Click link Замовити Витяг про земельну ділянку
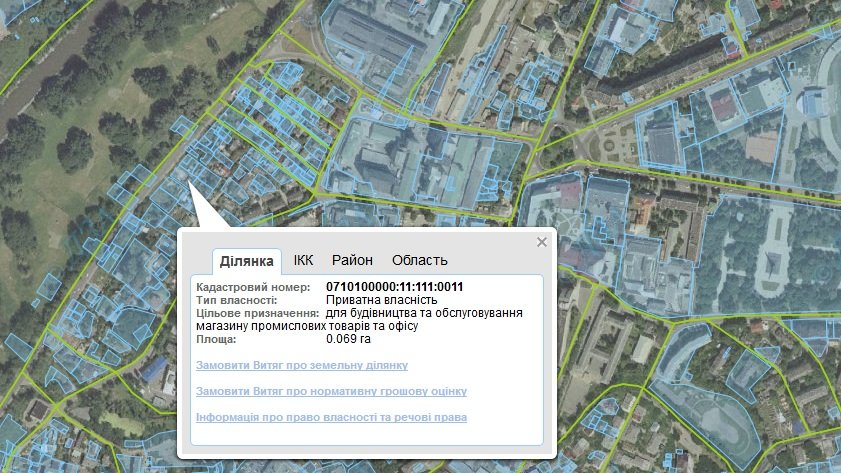Image resolution: width=841 pixels, height=473 pixels. tap(302, 366)
